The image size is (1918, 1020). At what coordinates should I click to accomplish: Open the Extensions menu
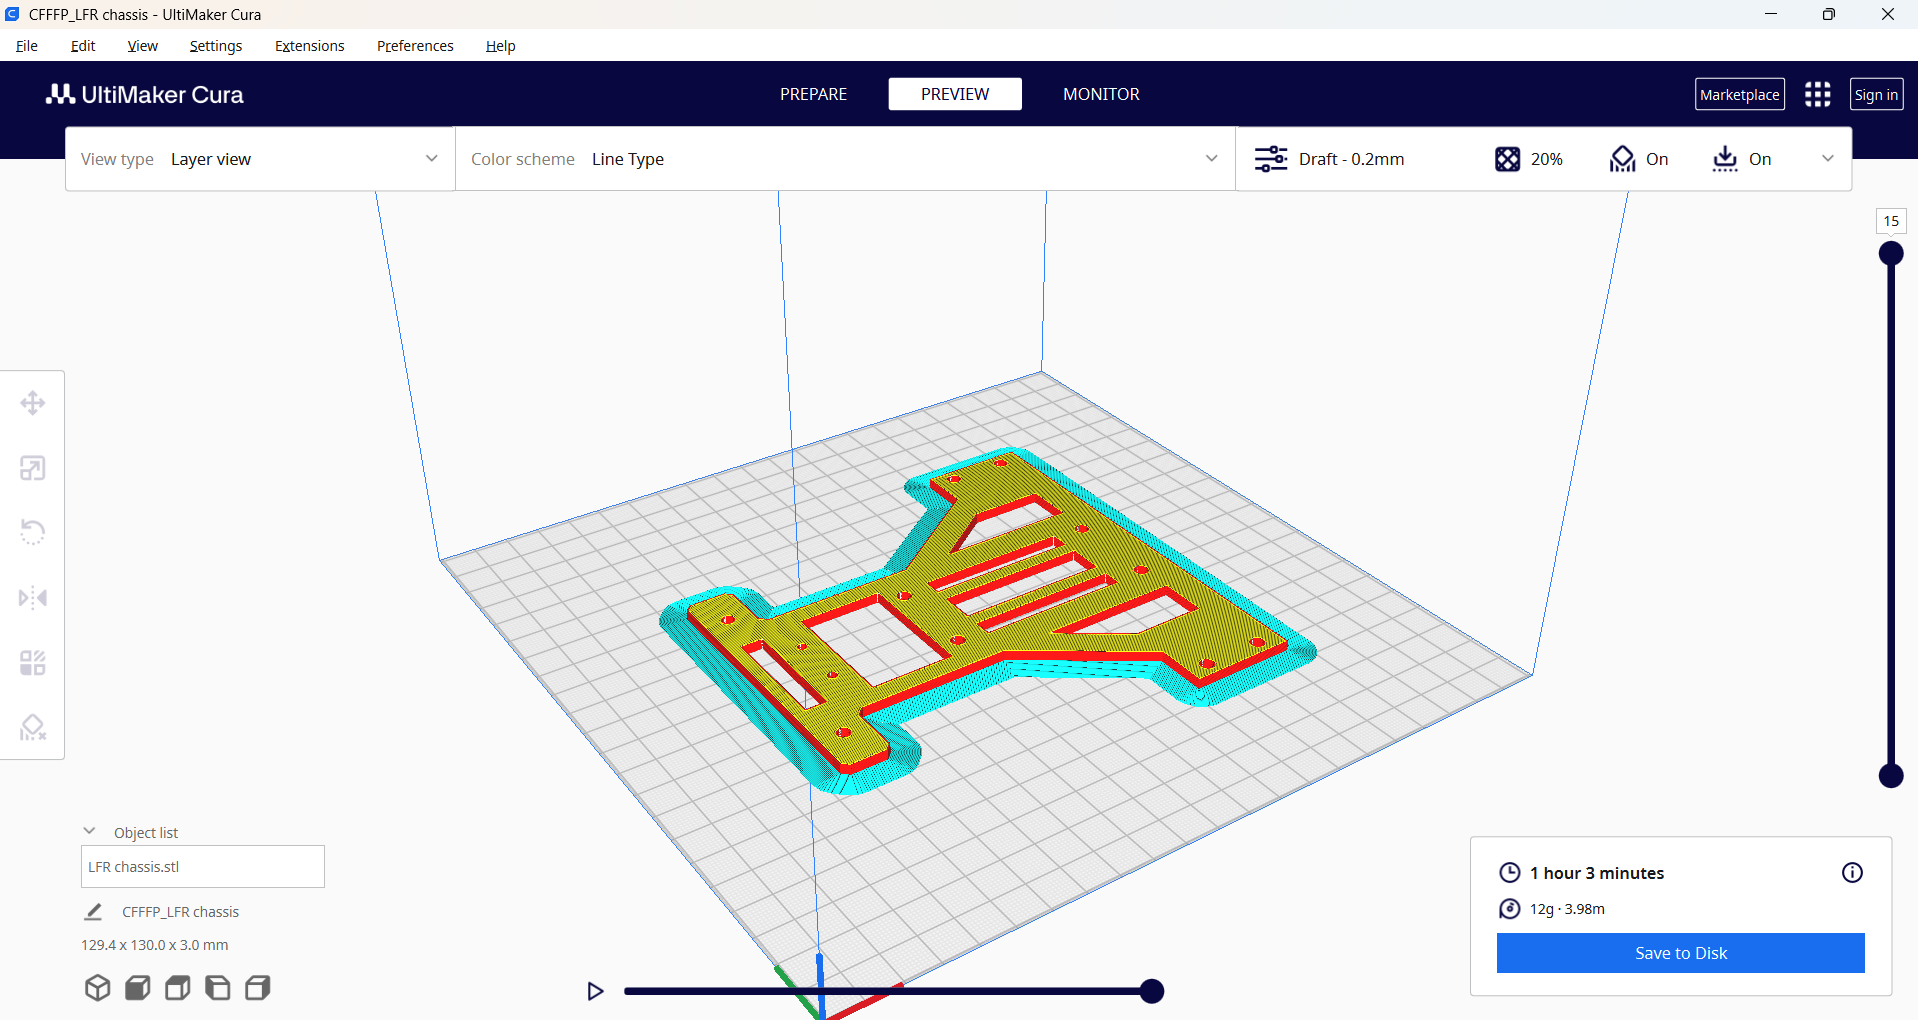coord(310,46)
